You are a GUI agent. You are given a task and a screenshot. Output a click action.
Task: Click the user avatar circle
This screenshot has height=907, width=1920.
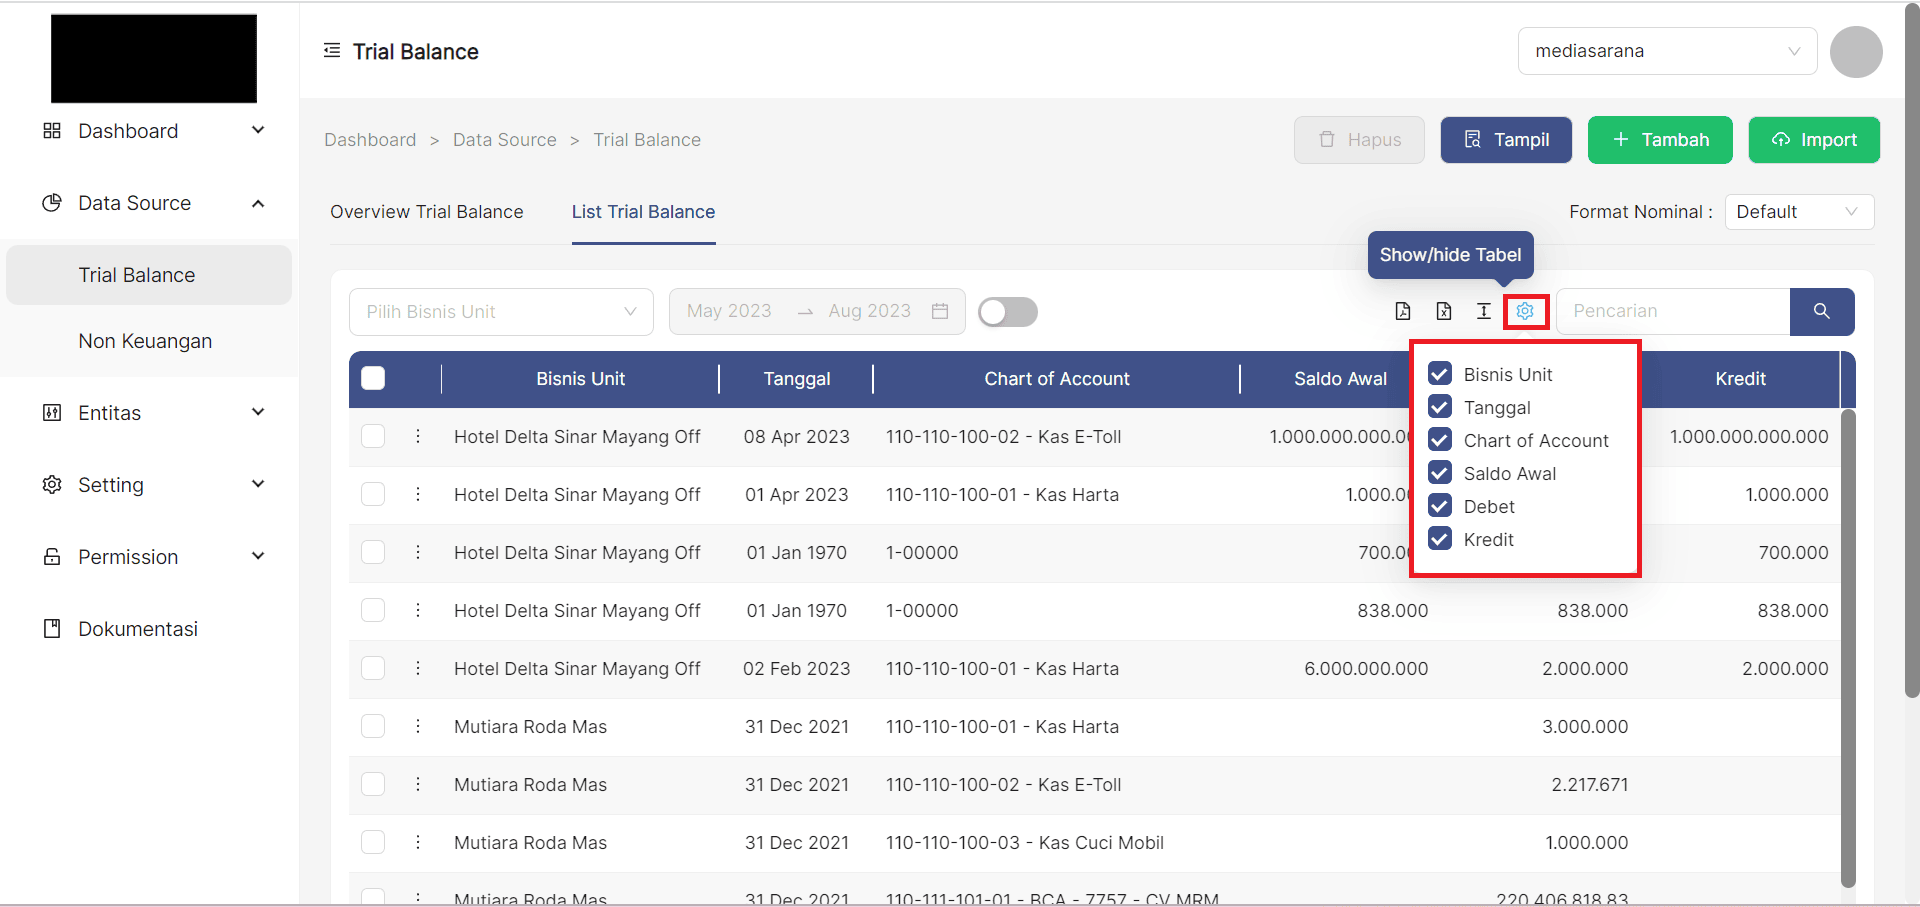(x=1855, y=52)
